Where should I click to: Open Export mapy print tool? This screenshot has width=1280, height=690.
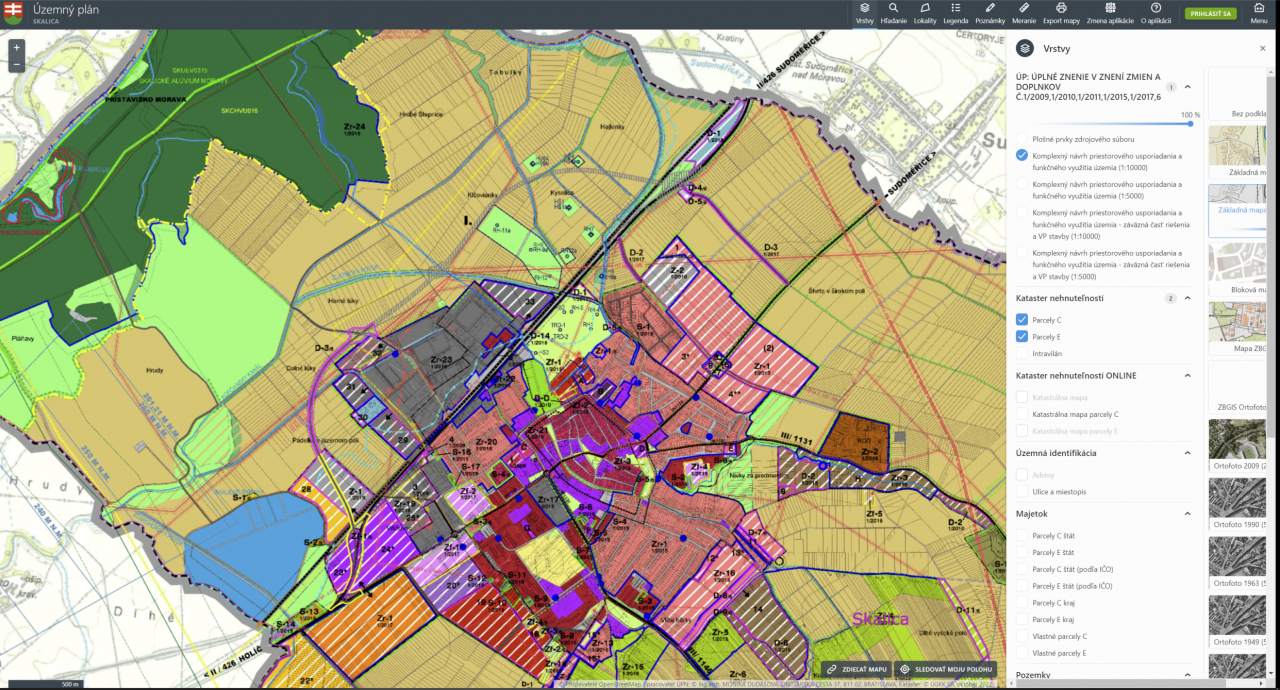coord(1061,13)
